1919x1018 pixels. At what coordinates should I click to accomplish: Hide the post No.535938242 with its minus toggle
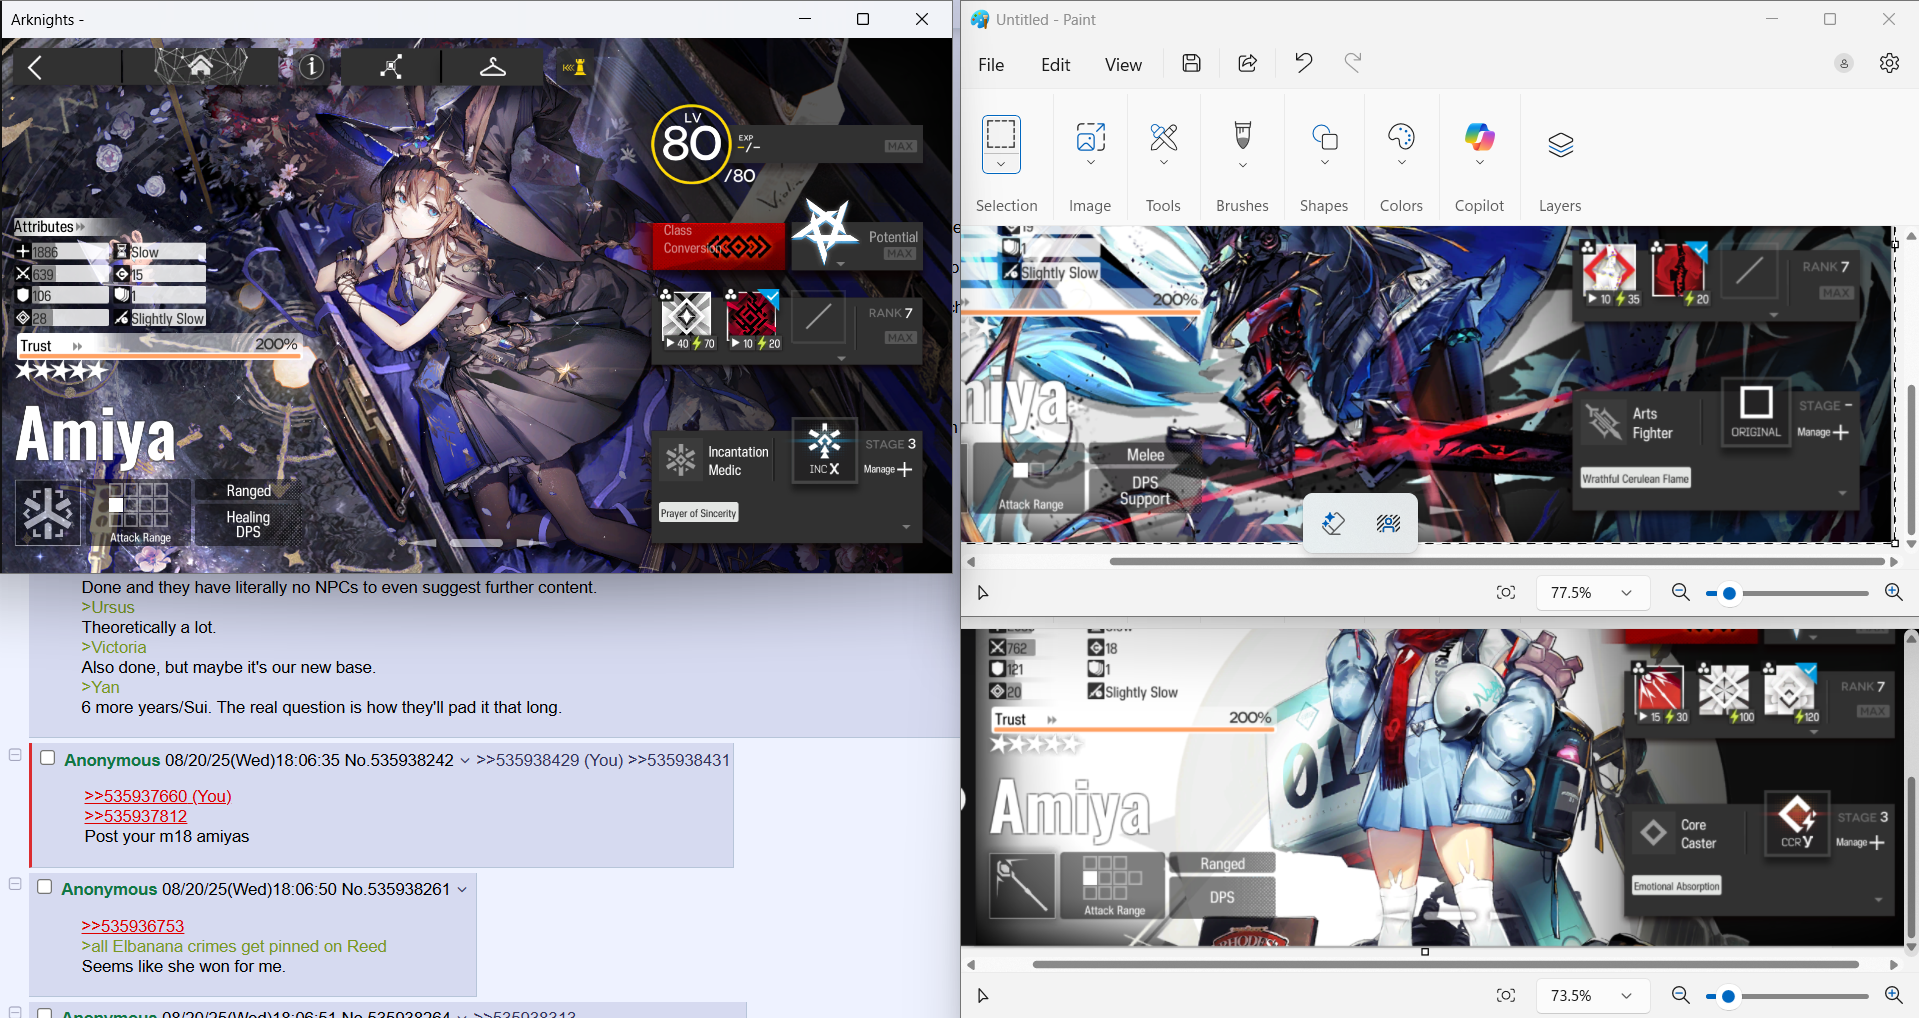click(15, 755)
